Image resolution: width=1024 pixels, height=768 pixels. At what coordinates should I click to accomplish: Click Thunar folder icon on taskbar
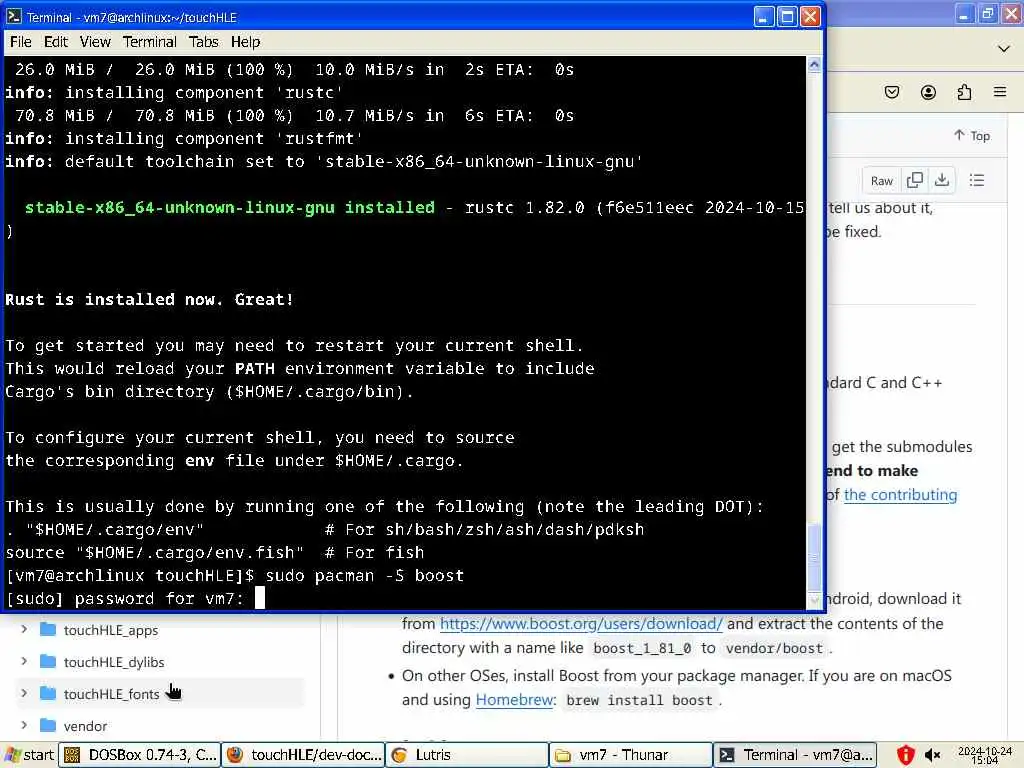click(x=562, y=756)
